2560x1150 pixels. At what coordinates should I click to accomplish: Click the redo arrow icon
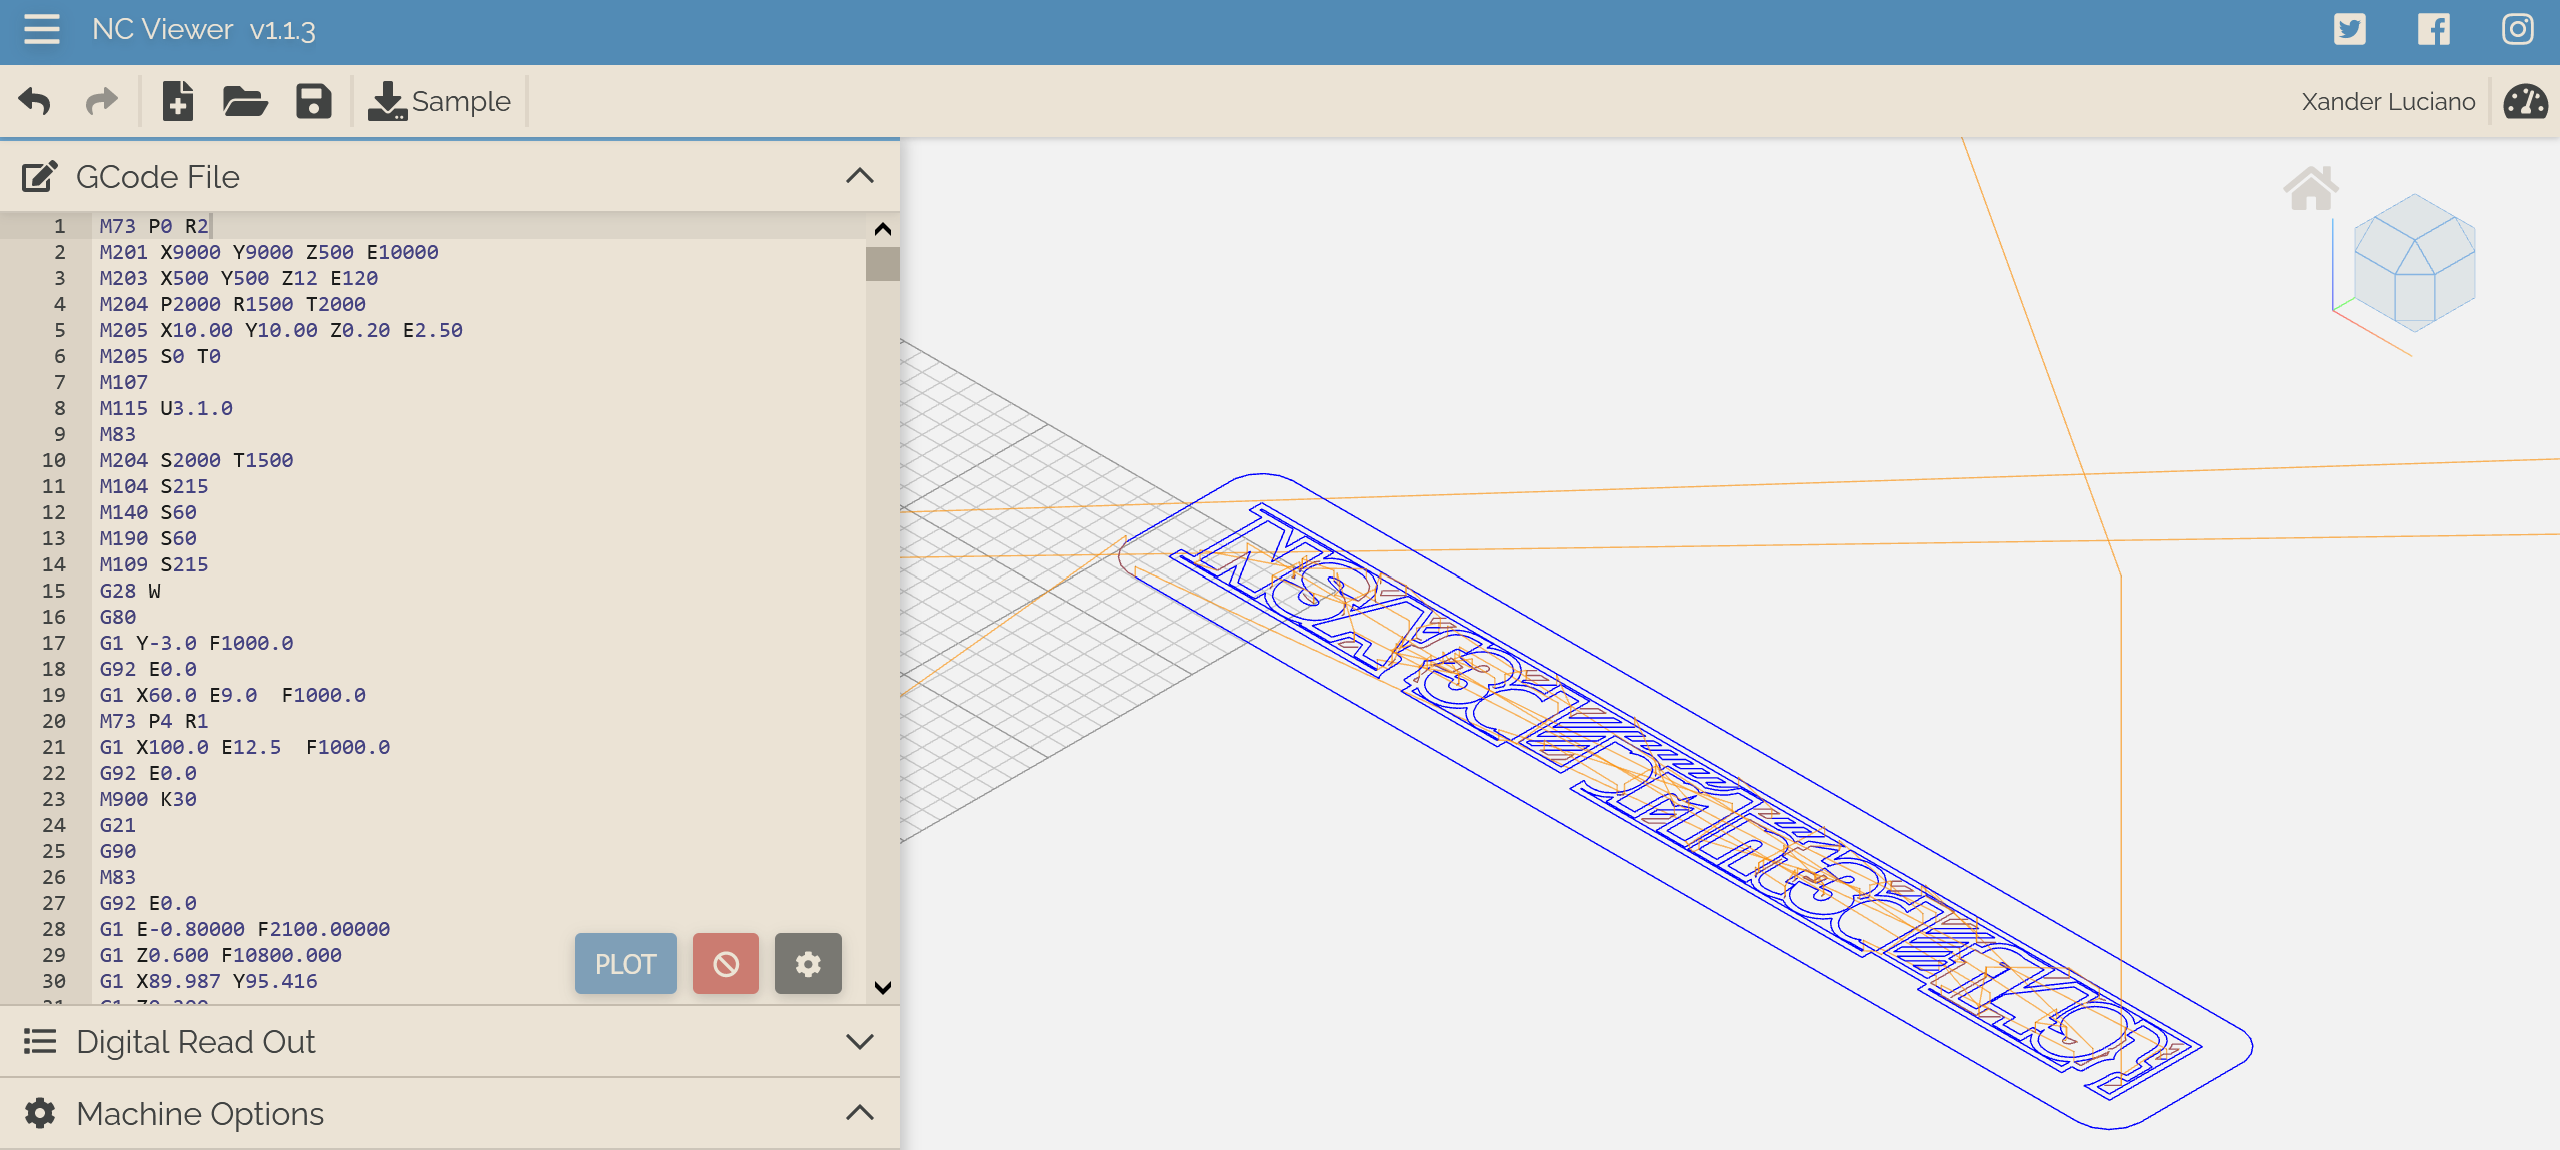(101, 101)
